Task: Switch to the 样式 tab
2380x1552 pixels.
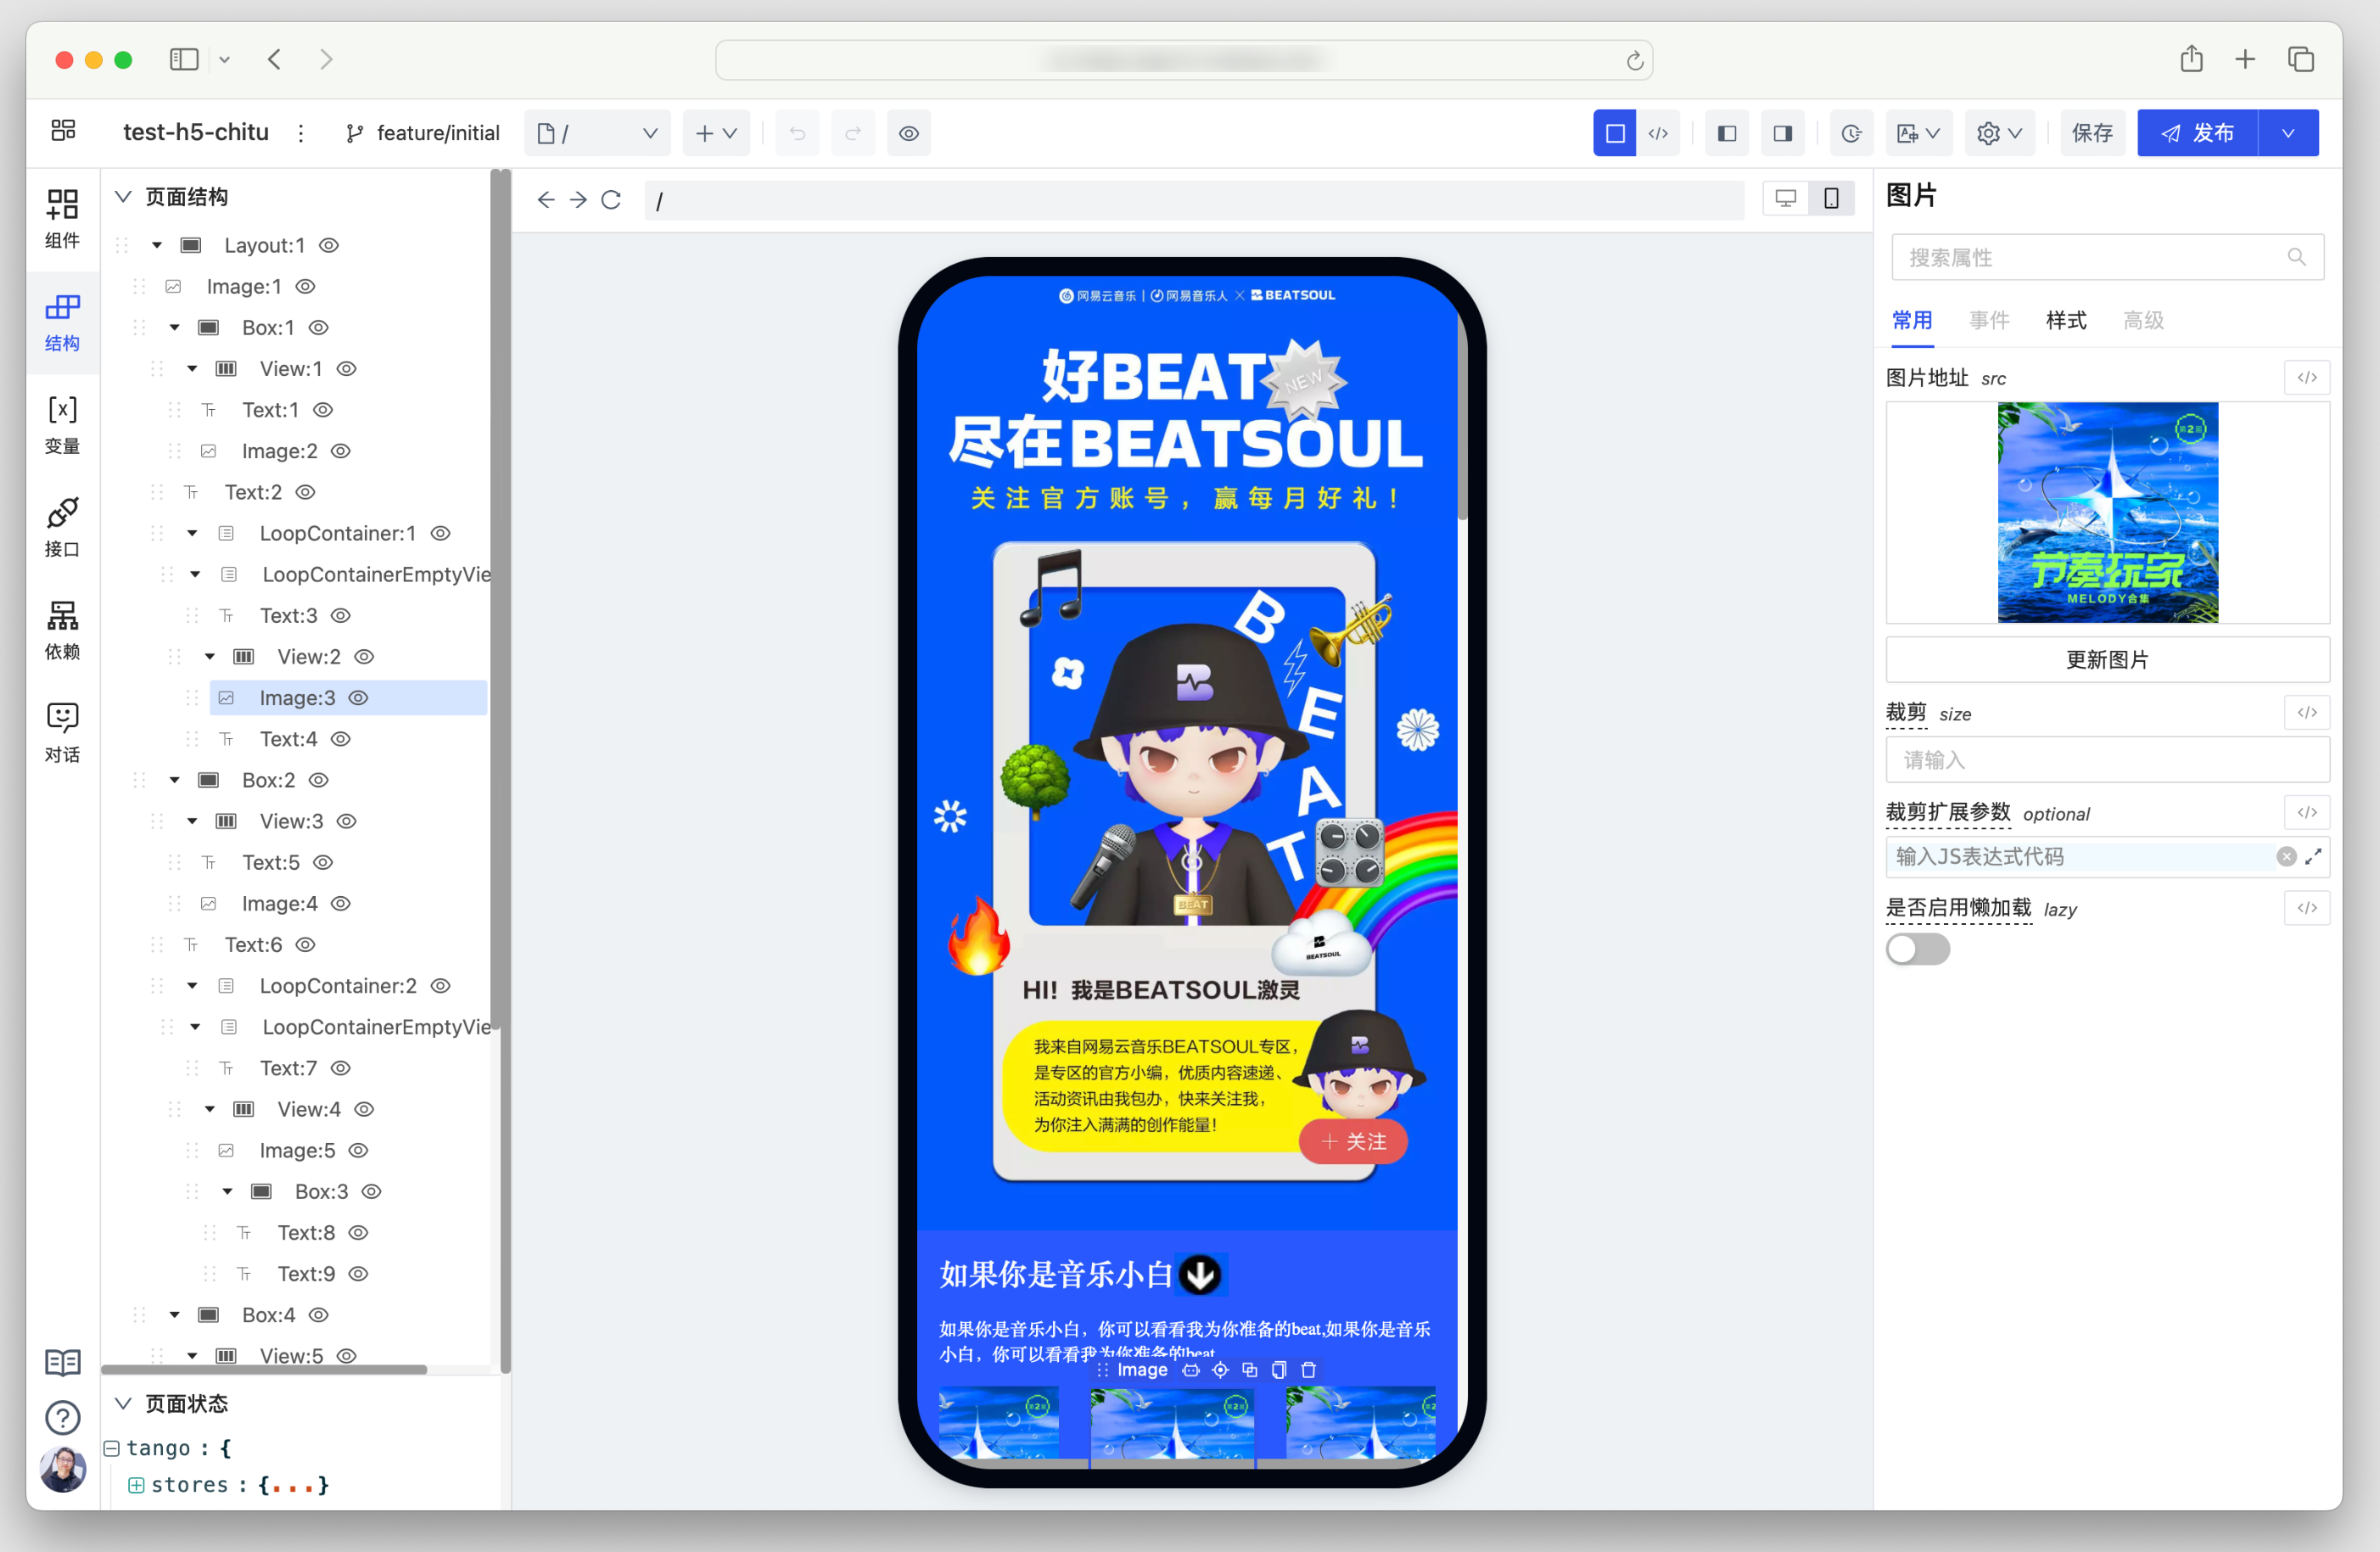Action: tap(2066, 320)
